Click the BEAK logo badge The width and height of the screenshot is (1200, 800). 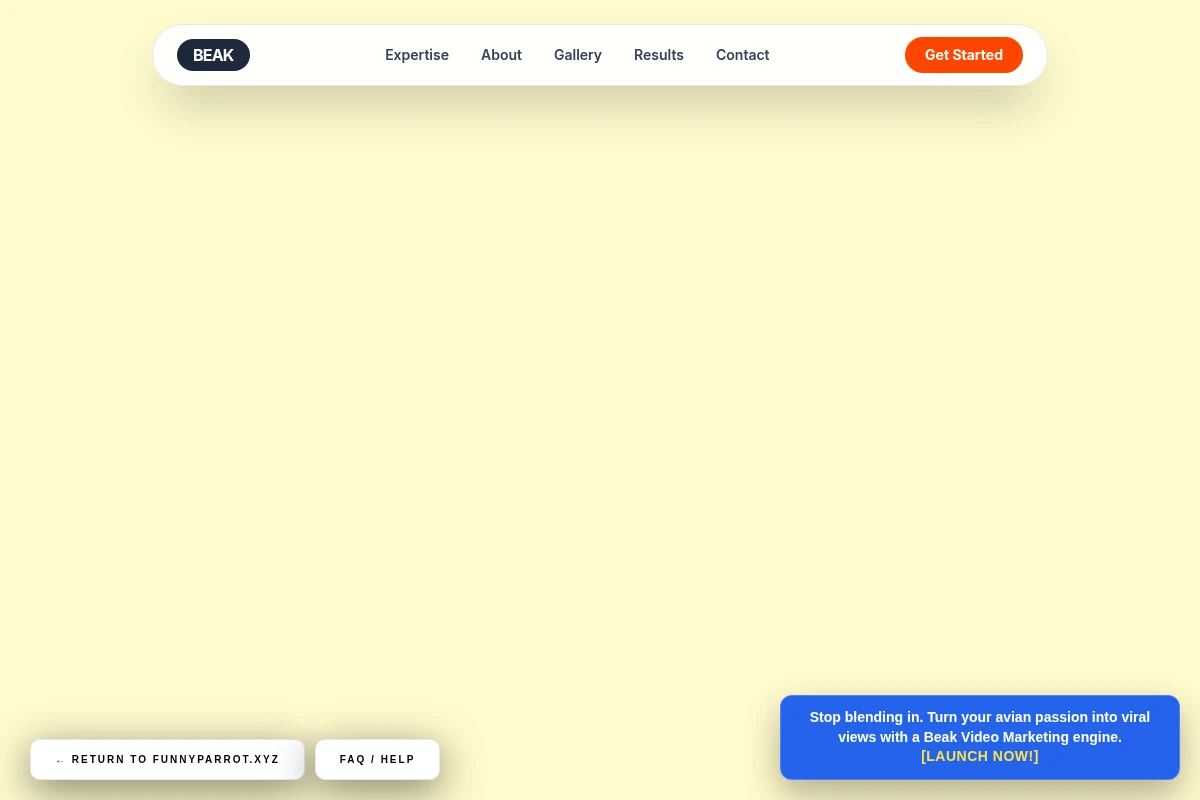click(213, 55)
